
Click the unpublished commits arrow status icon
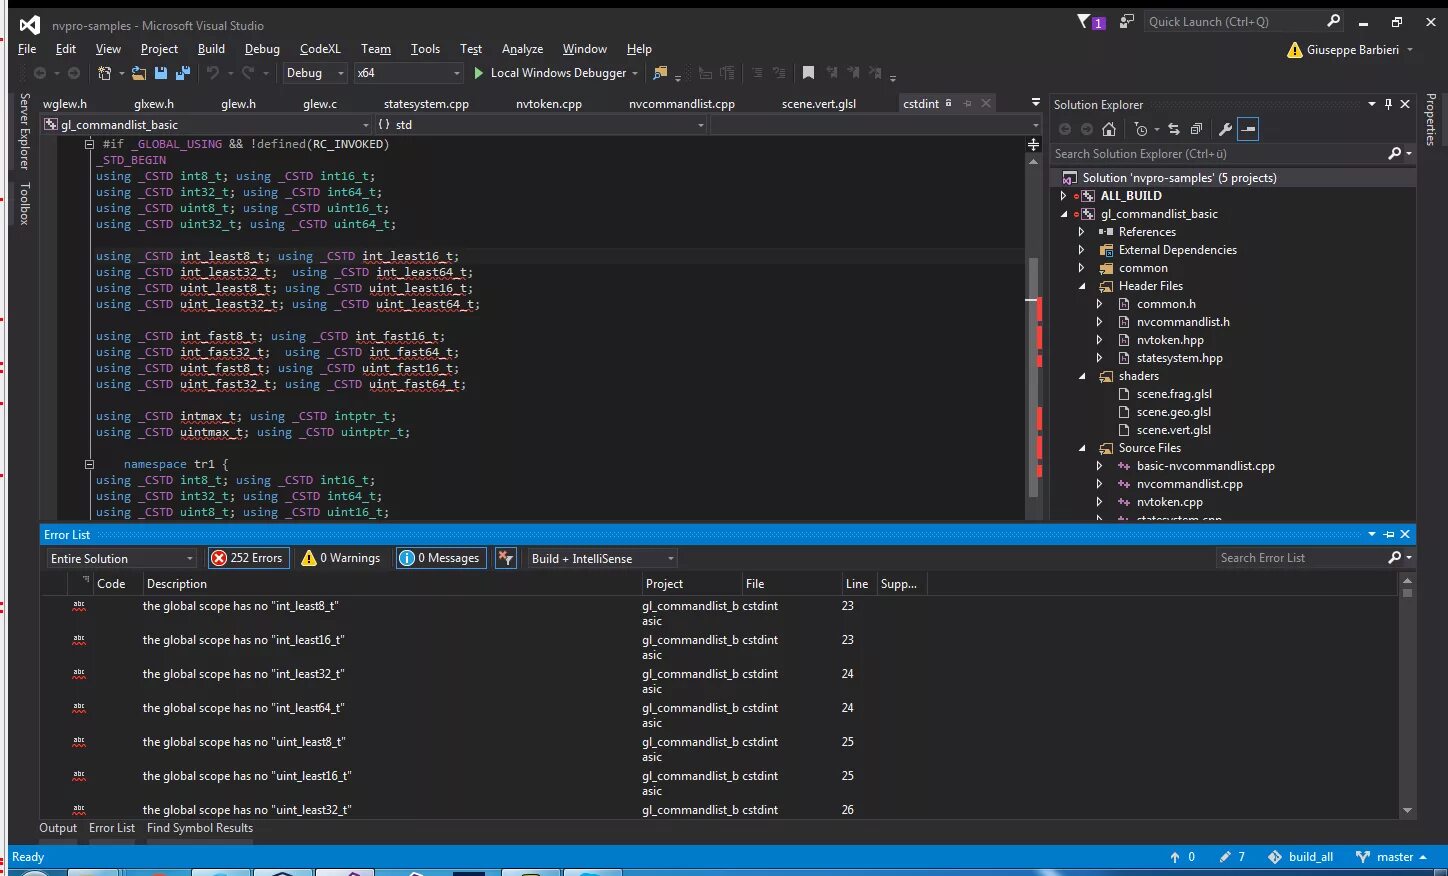(1182, 857)
